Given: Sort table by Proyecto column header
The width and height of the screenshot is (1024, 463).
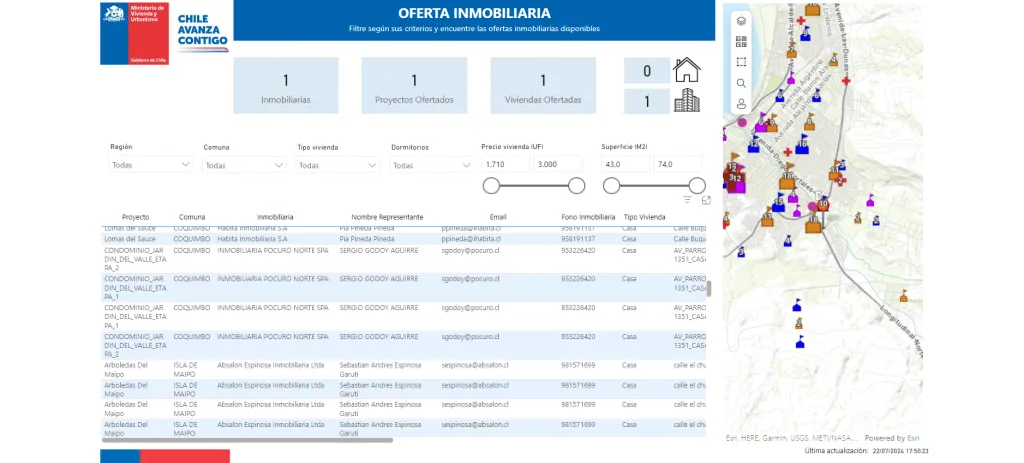Looking at the screenshot, I should [135, 217].
